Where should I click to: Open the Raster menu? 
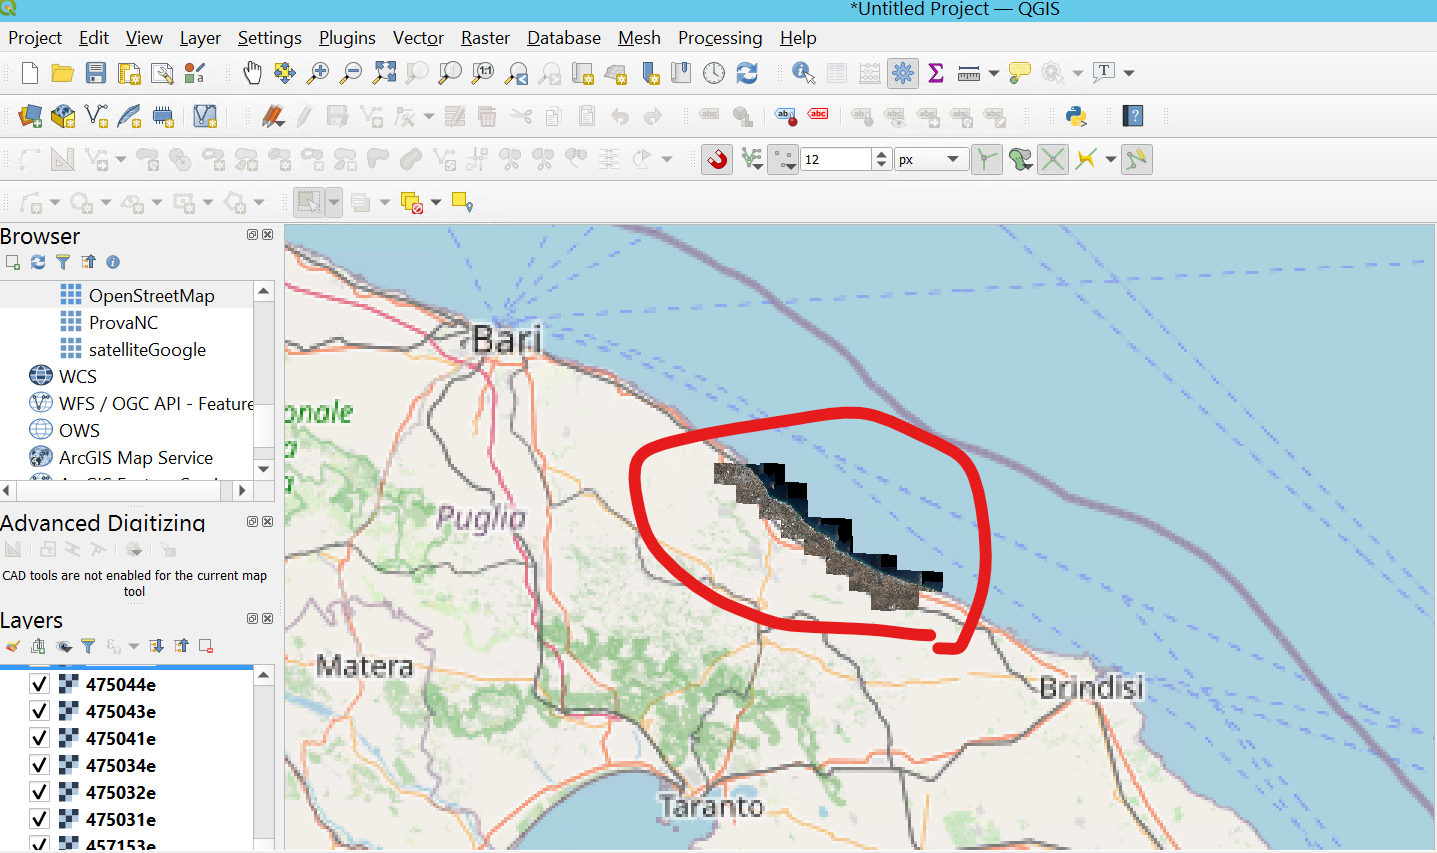point(485,38)
